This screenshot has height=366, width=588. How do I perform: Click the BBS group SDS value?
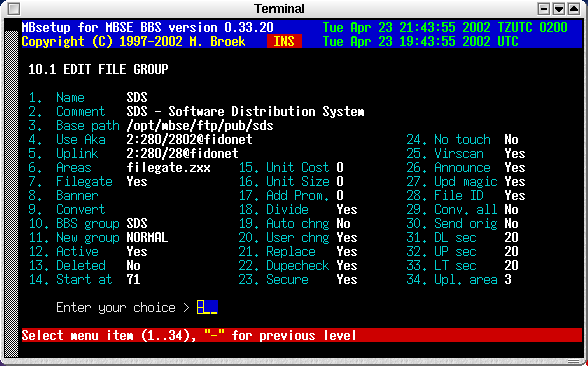click(137, 224)
